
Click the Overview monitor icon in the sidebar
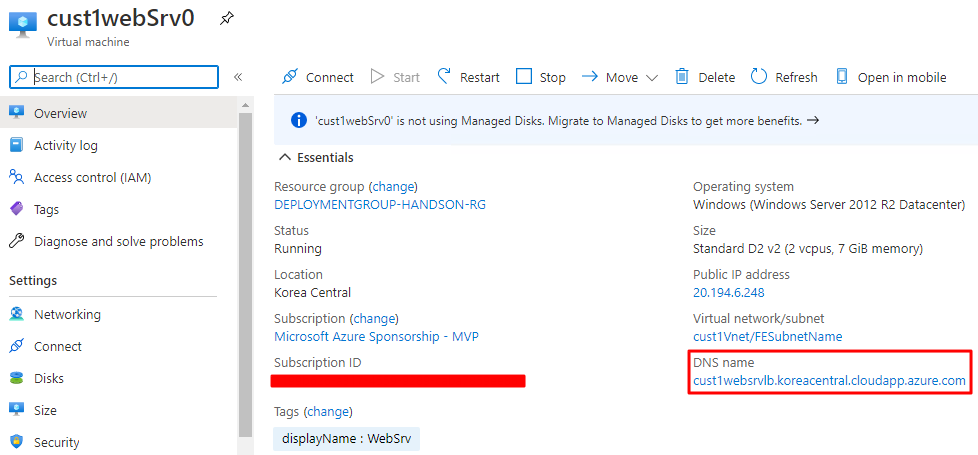coord(17,113)
